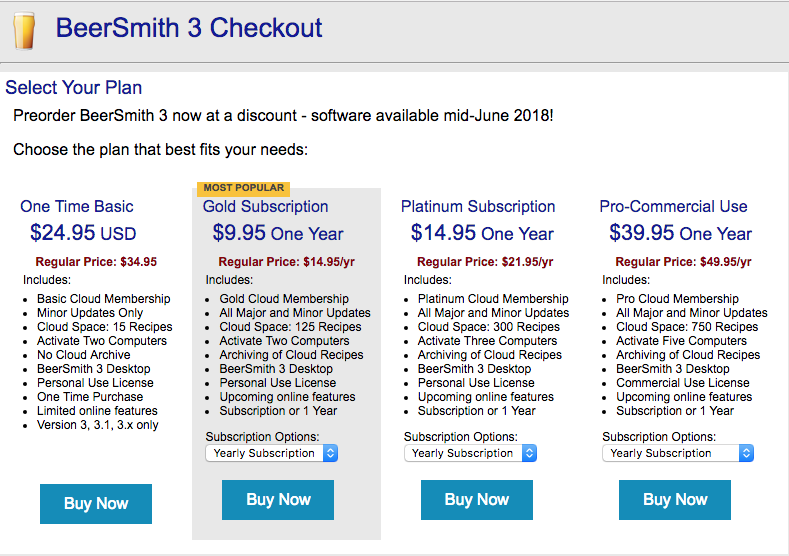Click the beer glass logo icon

(x=24, y=30)
